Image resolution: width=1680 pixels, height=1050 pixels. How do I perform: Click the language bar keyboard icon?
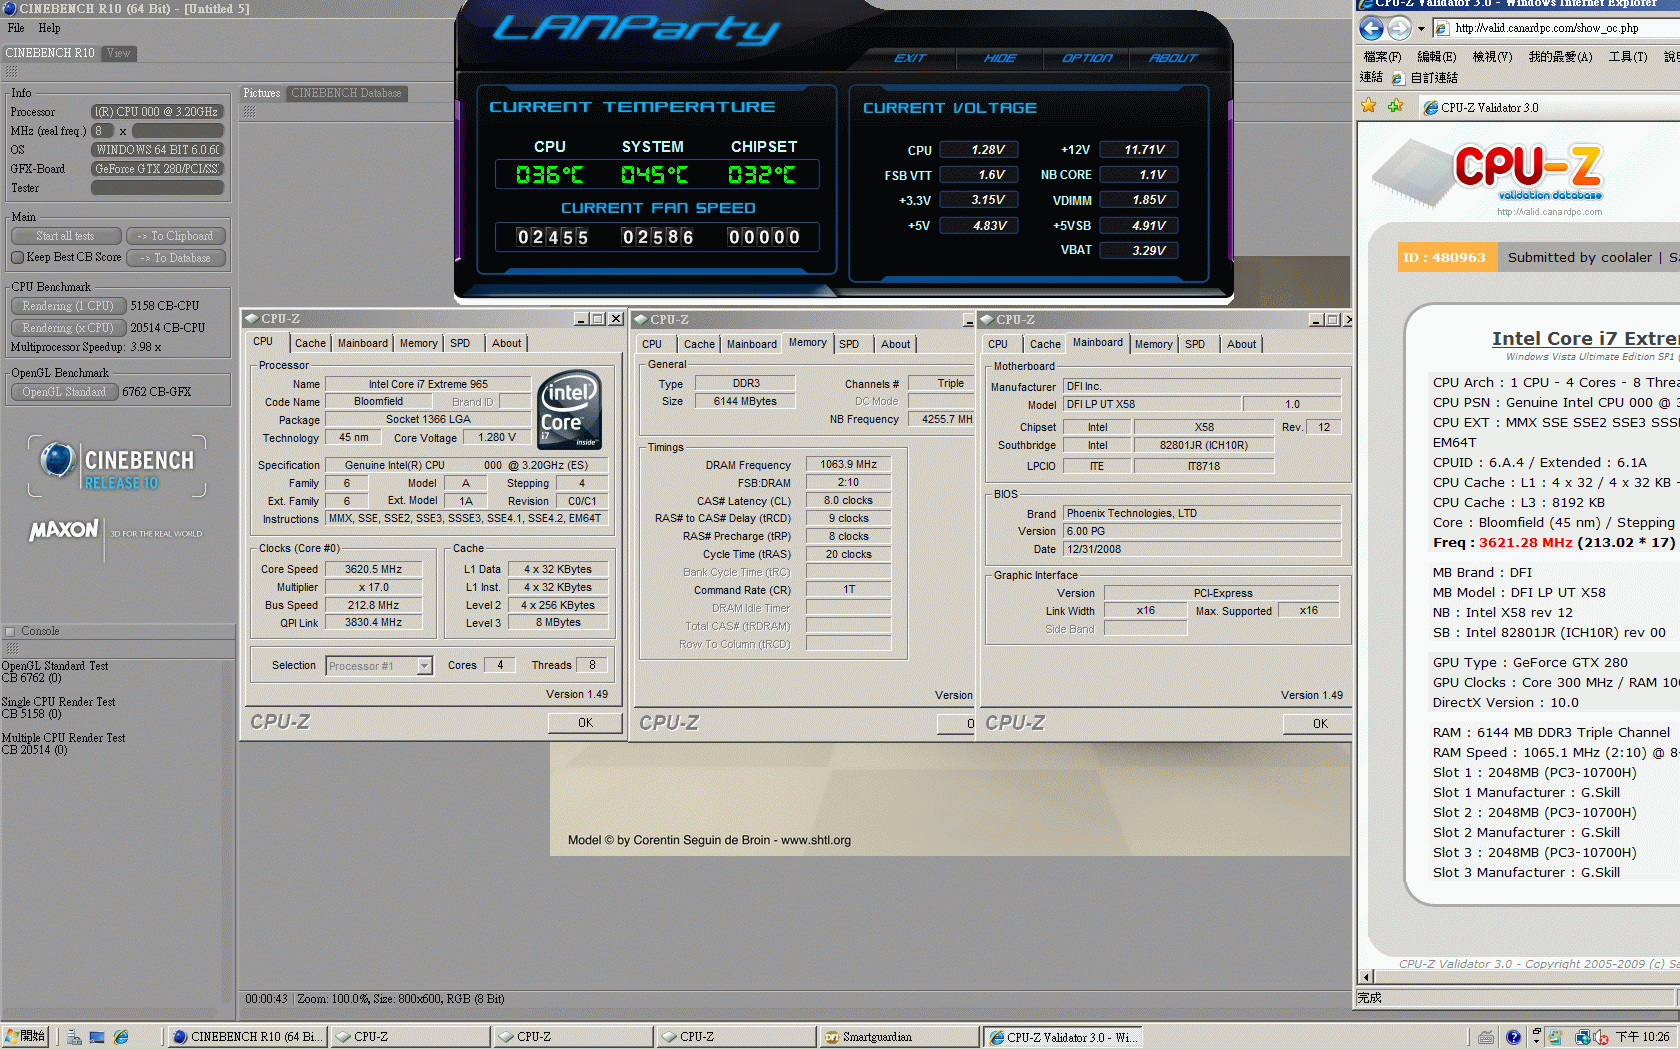coord(1486,1037)
